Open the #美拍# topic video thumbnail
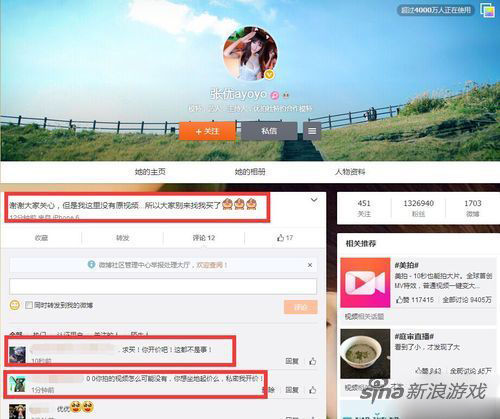The height and width of the screenshot is (419, 500). [x=365, y=282]
